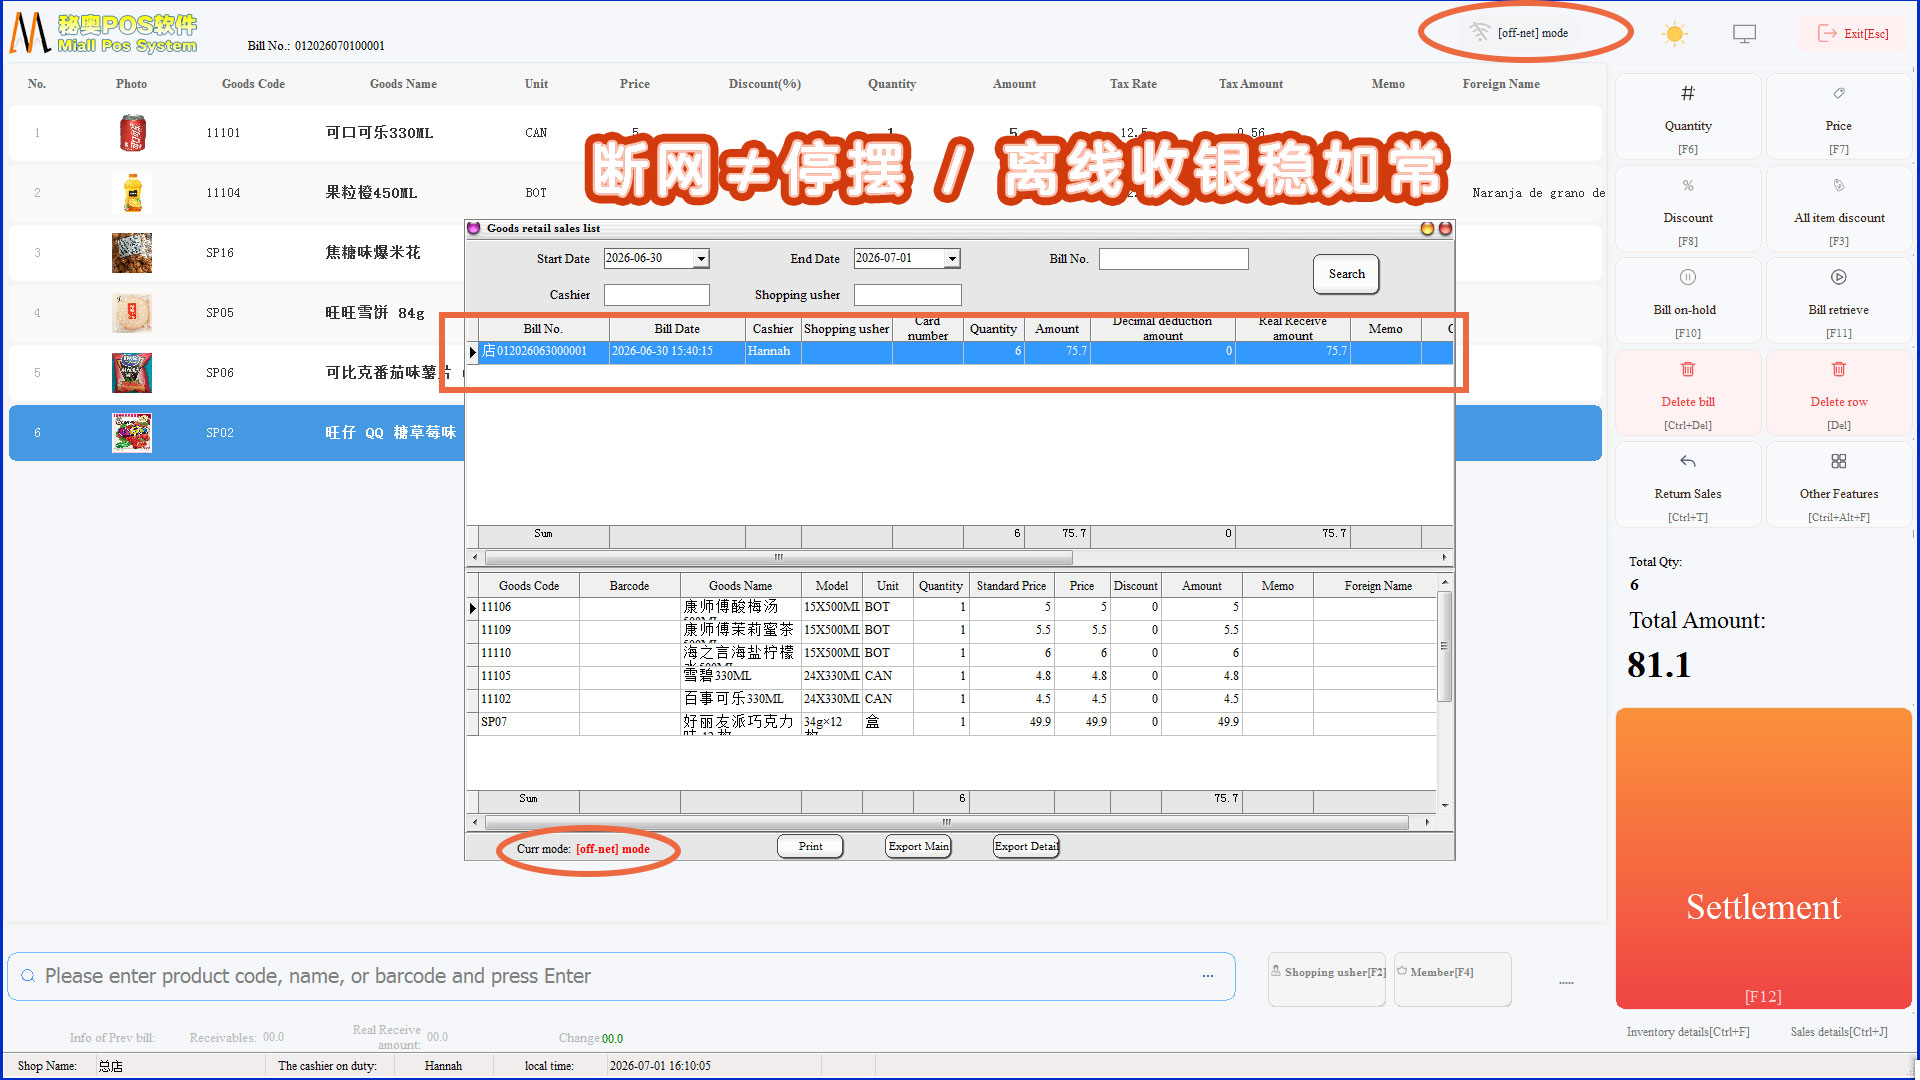The image size is (1920, 1080).
Task: Click the Exit[Esc] button
Action: pos(1852,34)
